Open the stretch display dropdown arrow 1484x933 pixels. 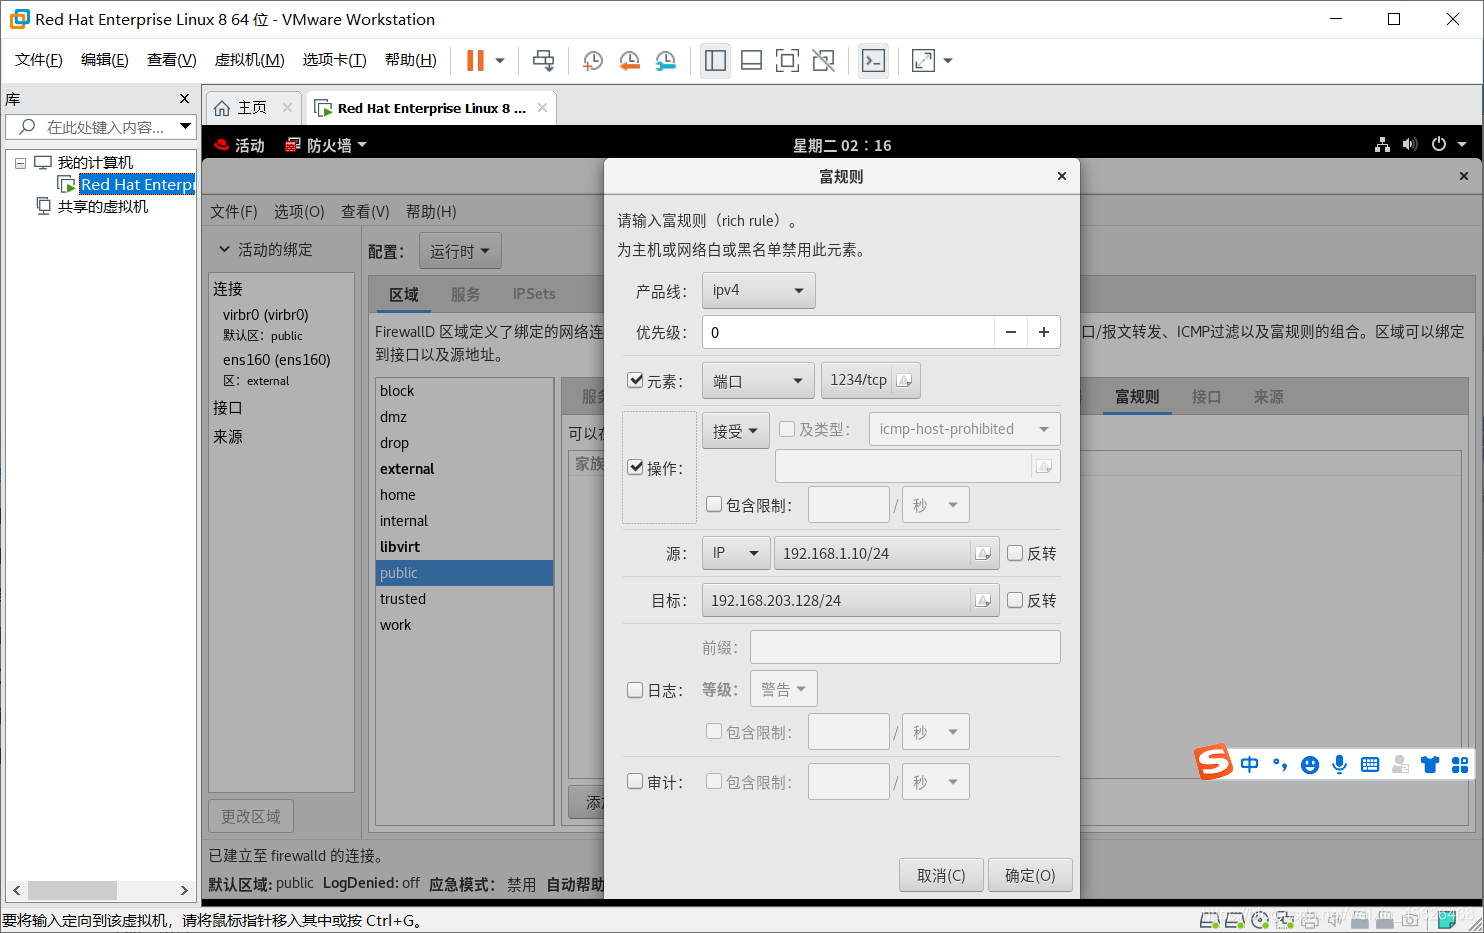click(x=948, y=61)
